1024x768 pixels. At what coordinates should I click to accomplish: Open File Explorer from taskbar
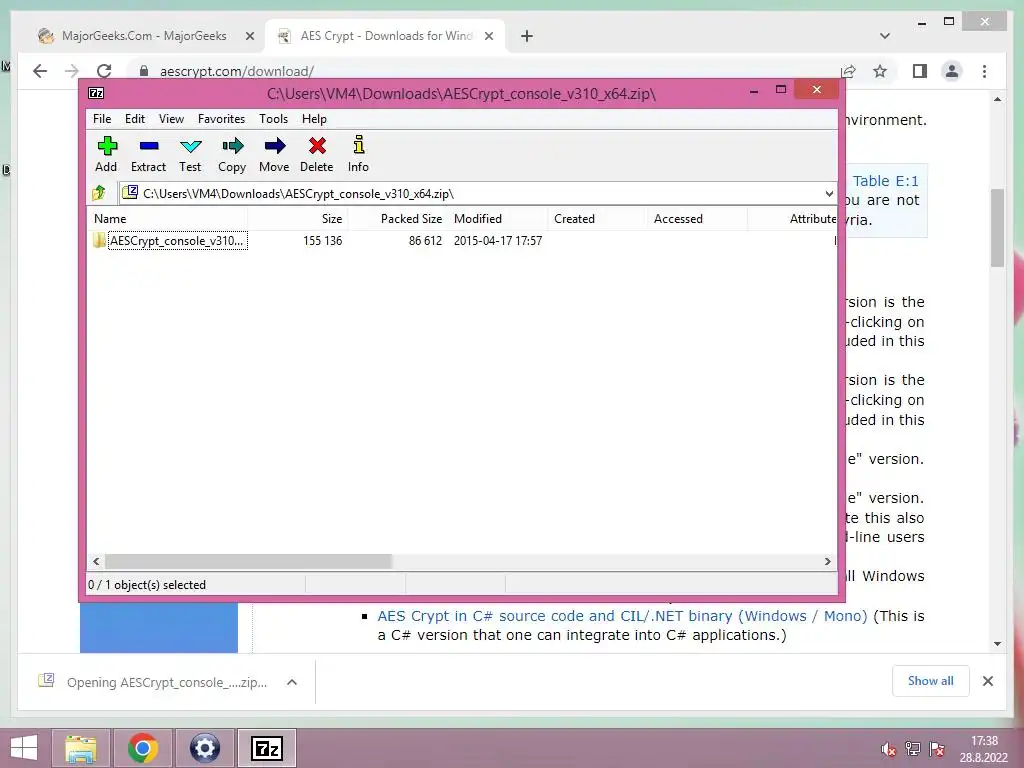click(80, 748)
